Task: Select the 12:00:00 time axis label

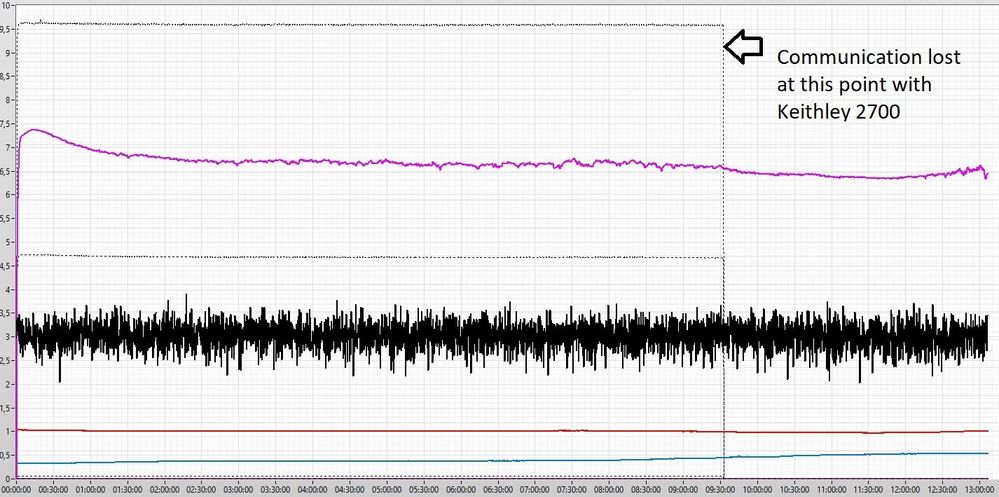Action: 903,491
